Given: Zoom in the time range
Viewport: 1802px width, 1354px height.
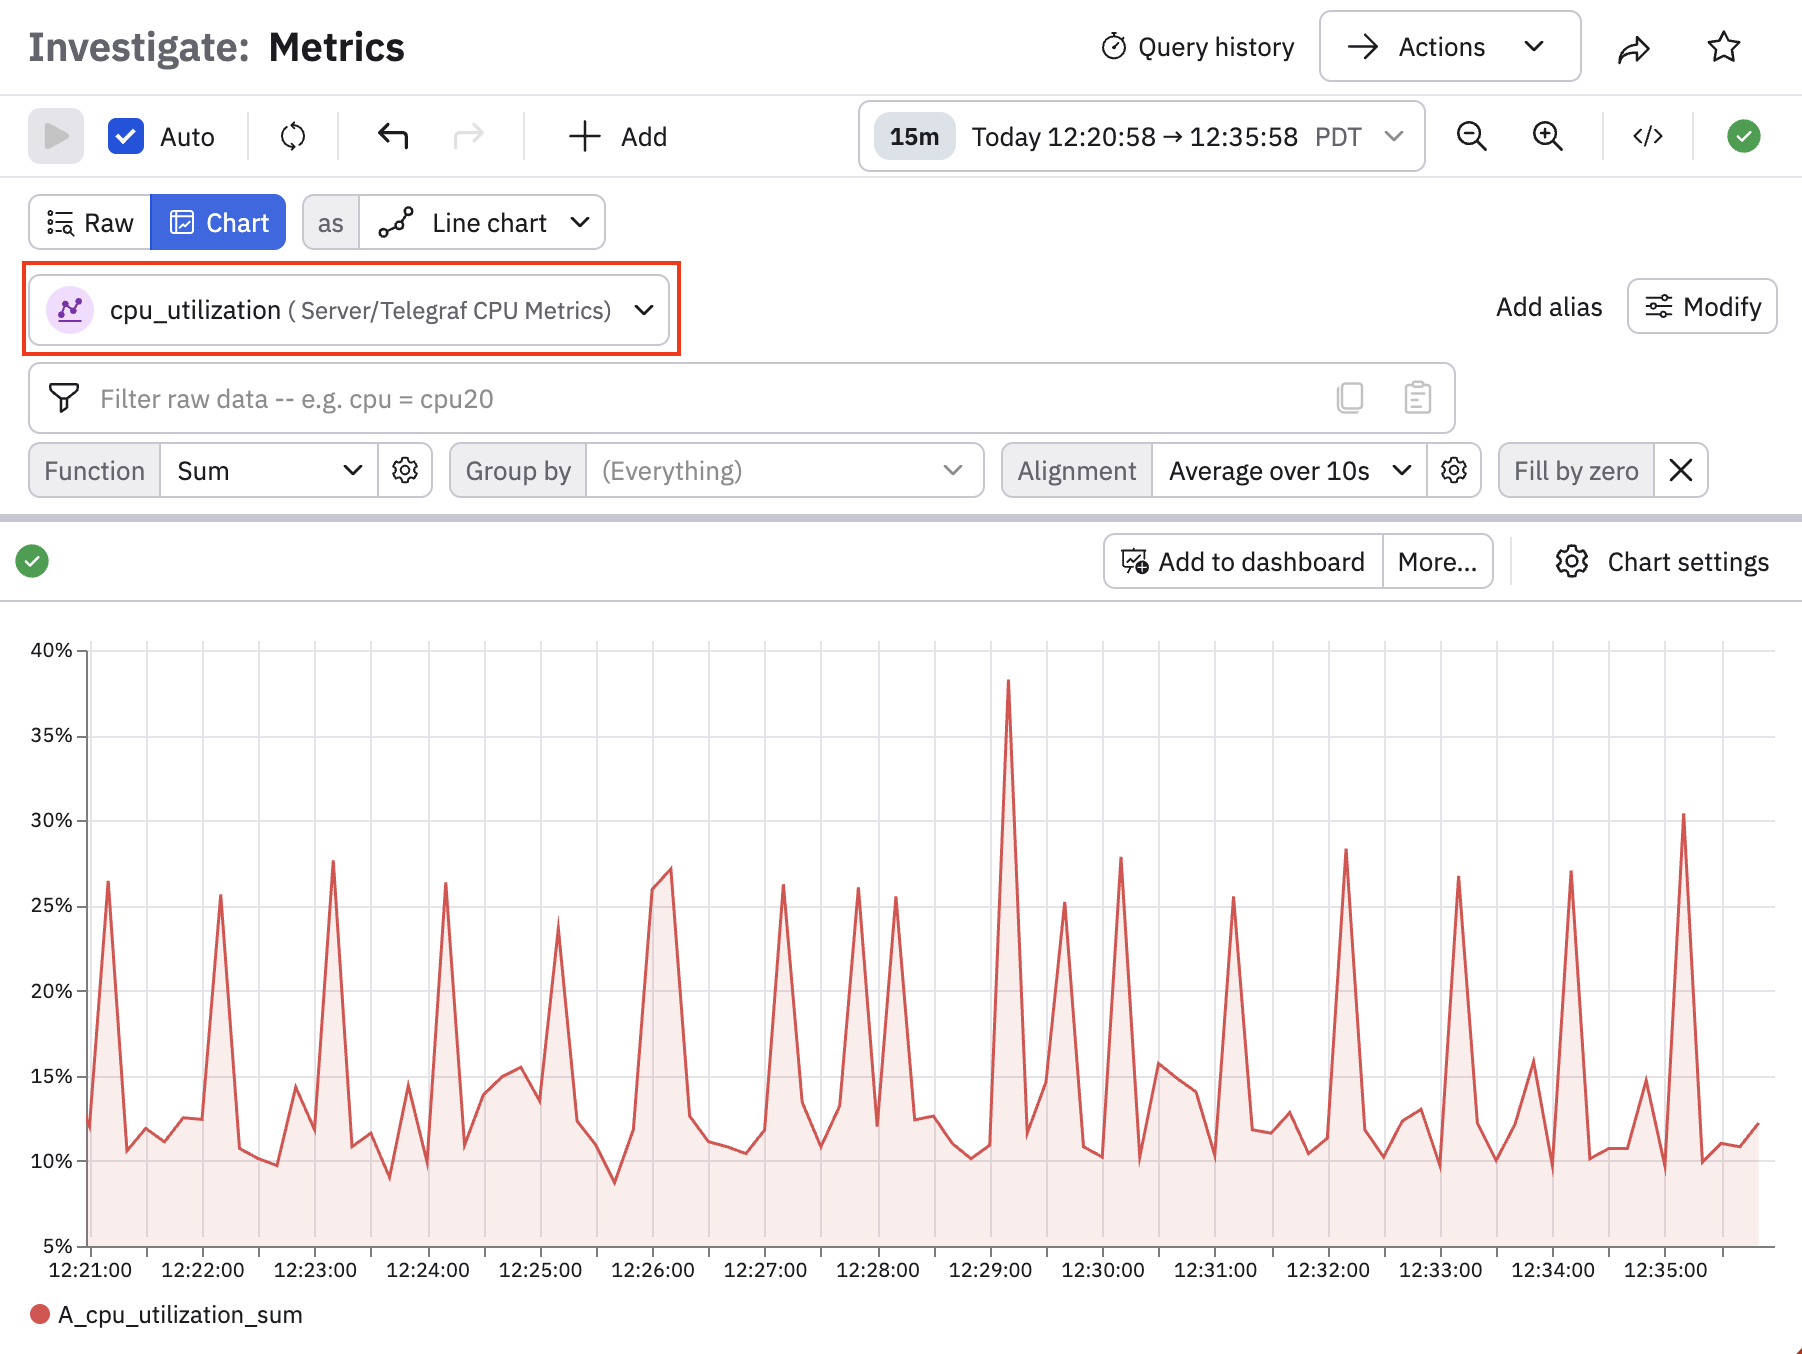Looking at the screenshot, I should [x=1547, y=136].
